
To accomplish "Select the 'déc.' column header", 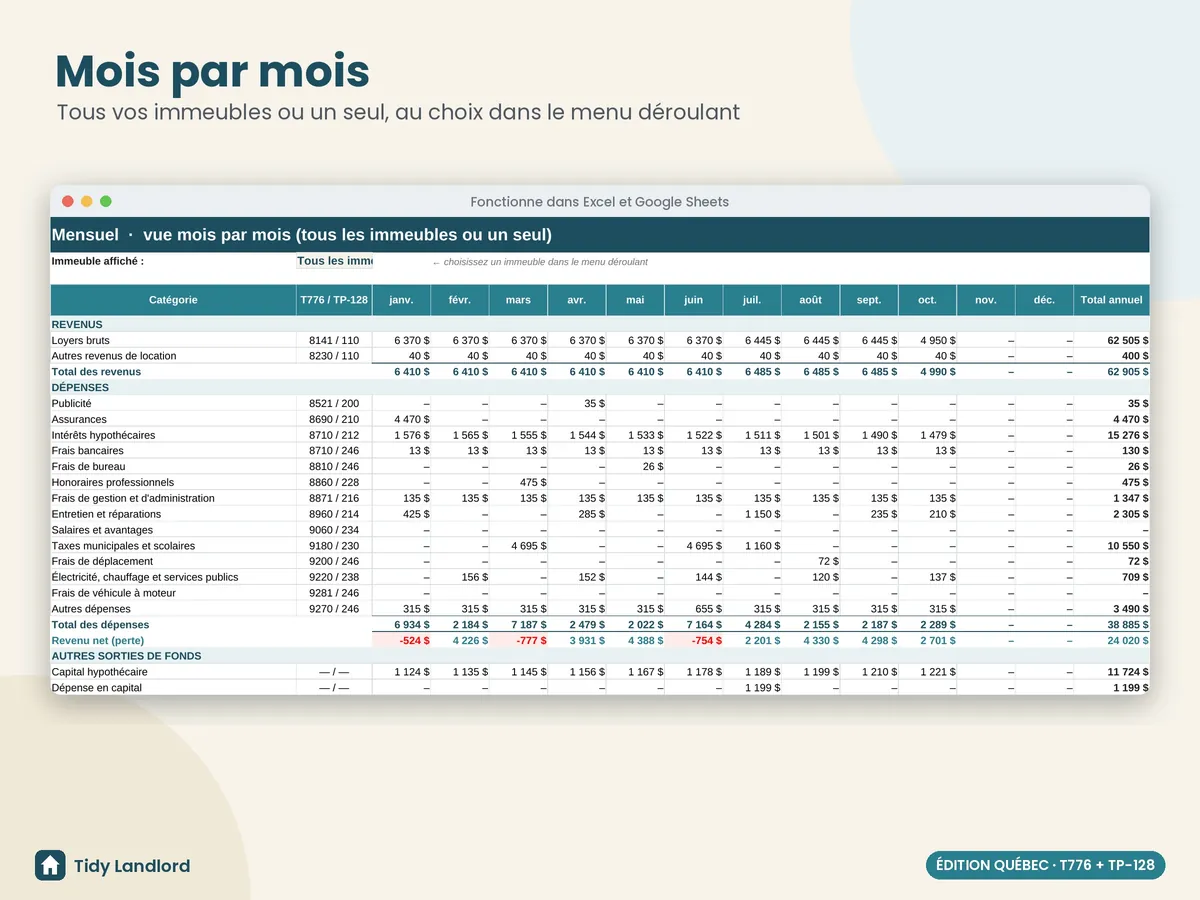I will coord(1045,300).
